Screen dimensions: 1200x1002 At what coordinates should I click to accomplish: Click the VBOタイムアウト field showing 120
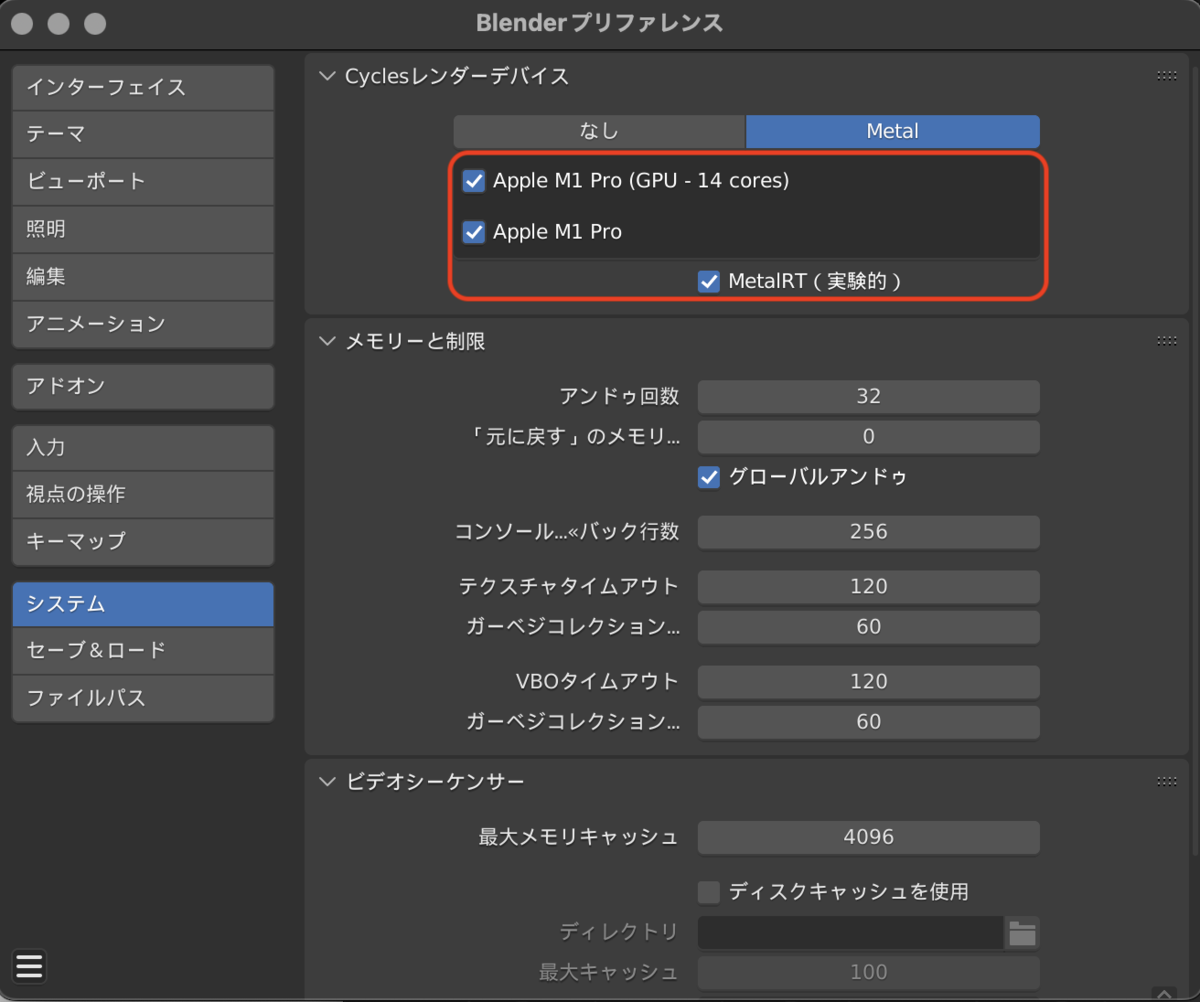(x=868, y=682)
